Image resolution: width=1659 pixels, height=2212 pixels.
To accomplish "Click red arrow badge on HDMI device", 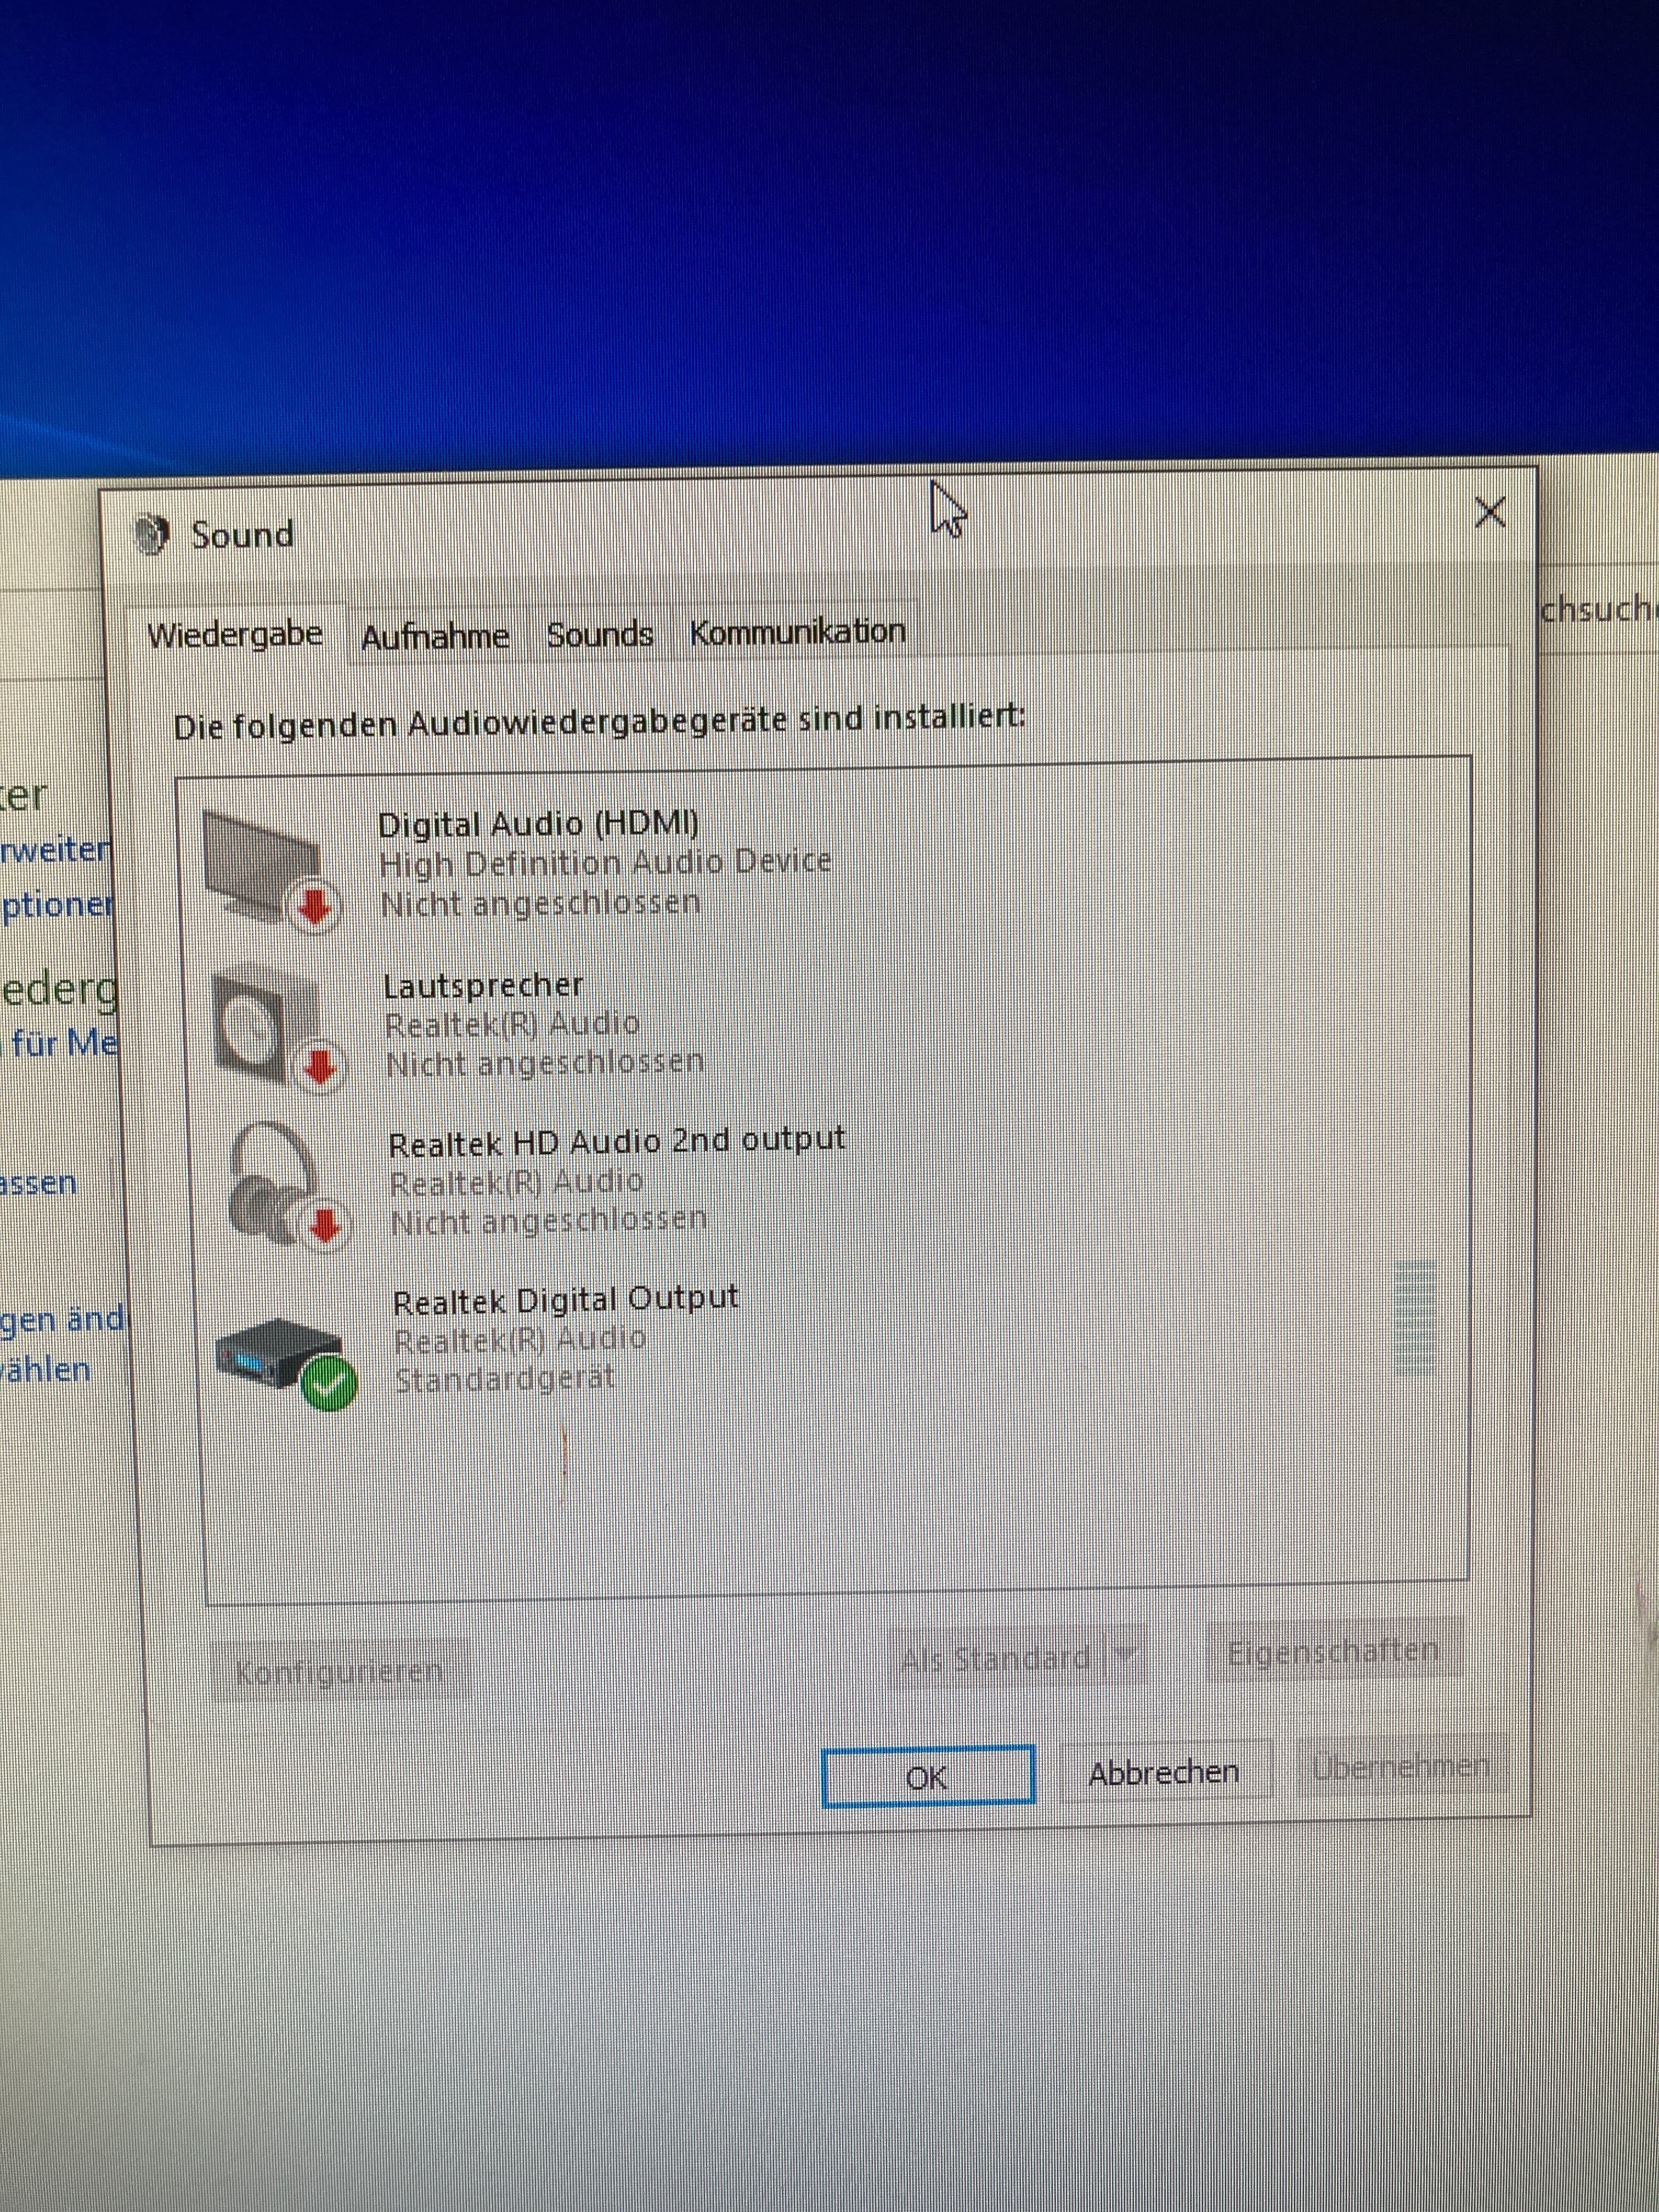I will click(315, 906).
